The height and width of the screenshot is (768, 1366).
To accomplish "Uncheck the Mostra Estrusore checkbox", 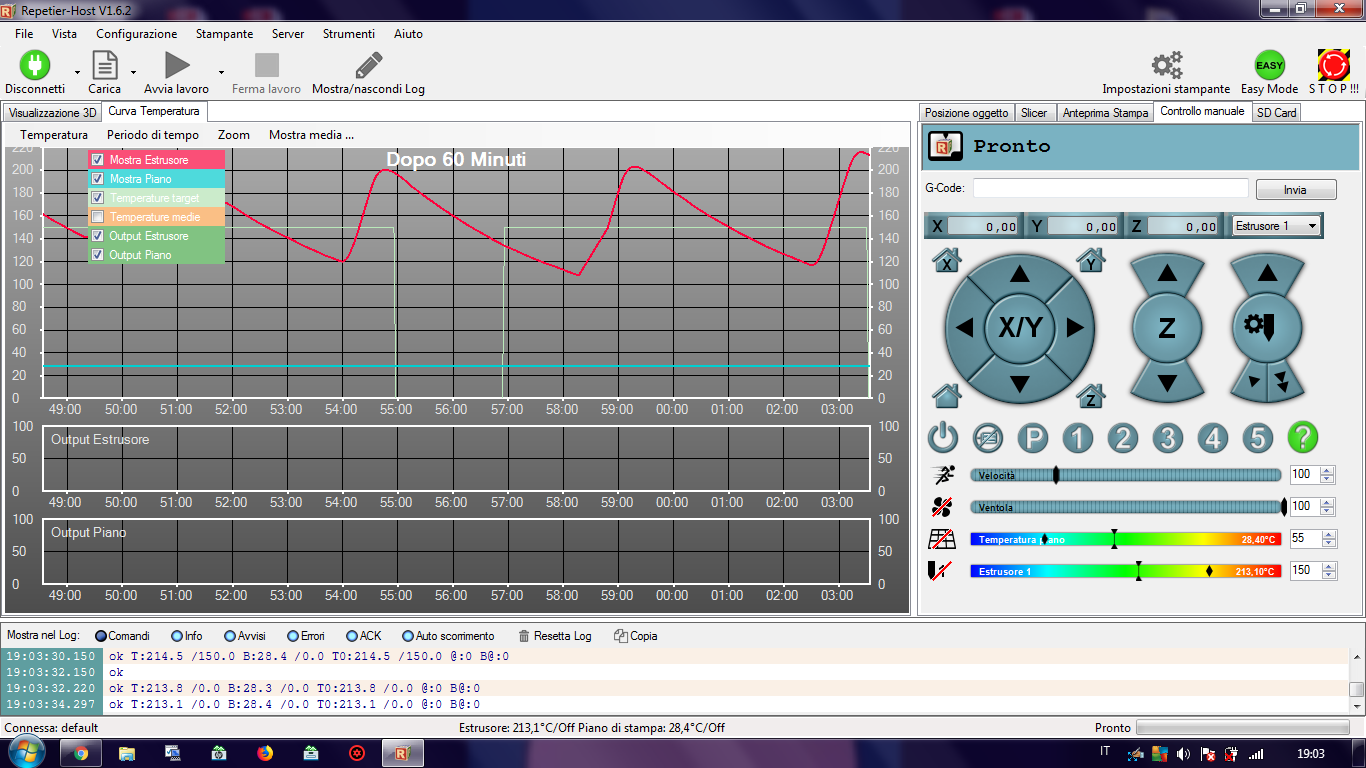I will click(x=98, y=160).
